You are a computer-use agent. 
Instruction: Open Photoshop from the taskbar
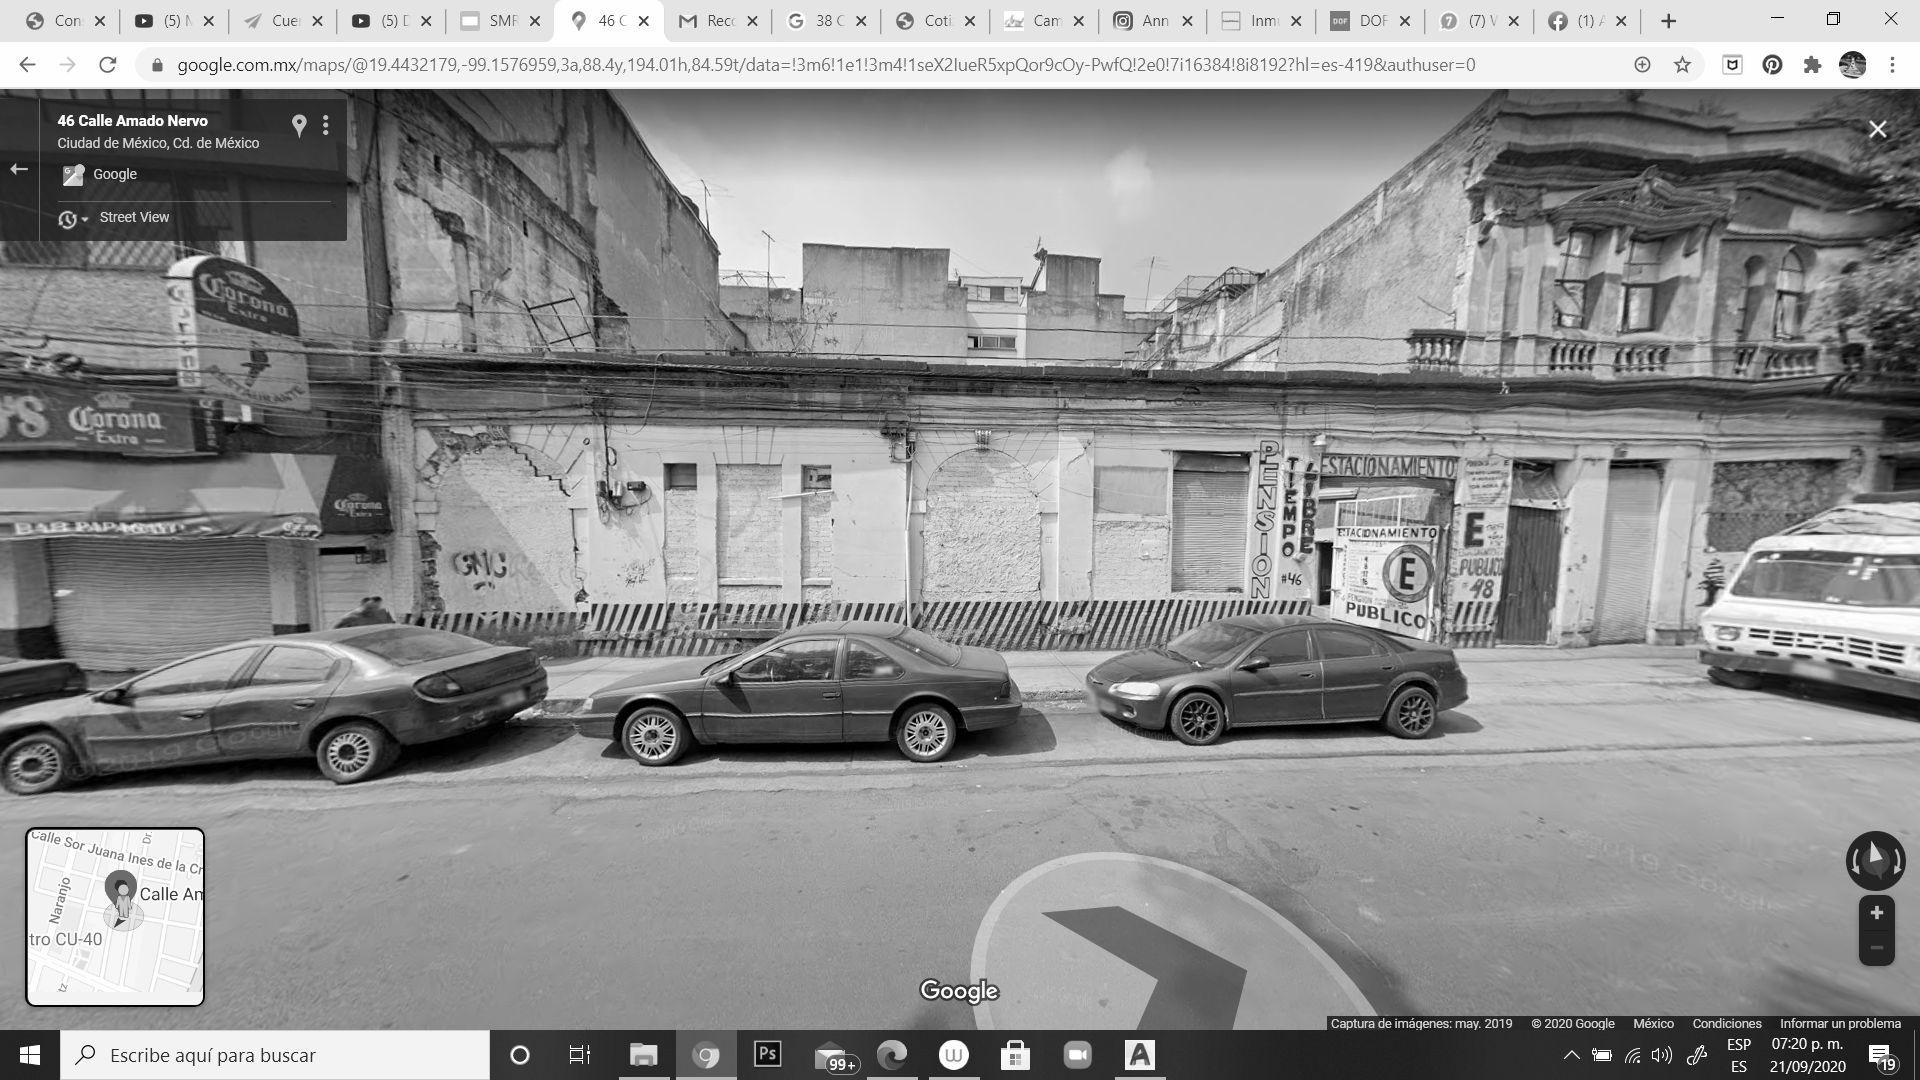[x=767, y=1054]
